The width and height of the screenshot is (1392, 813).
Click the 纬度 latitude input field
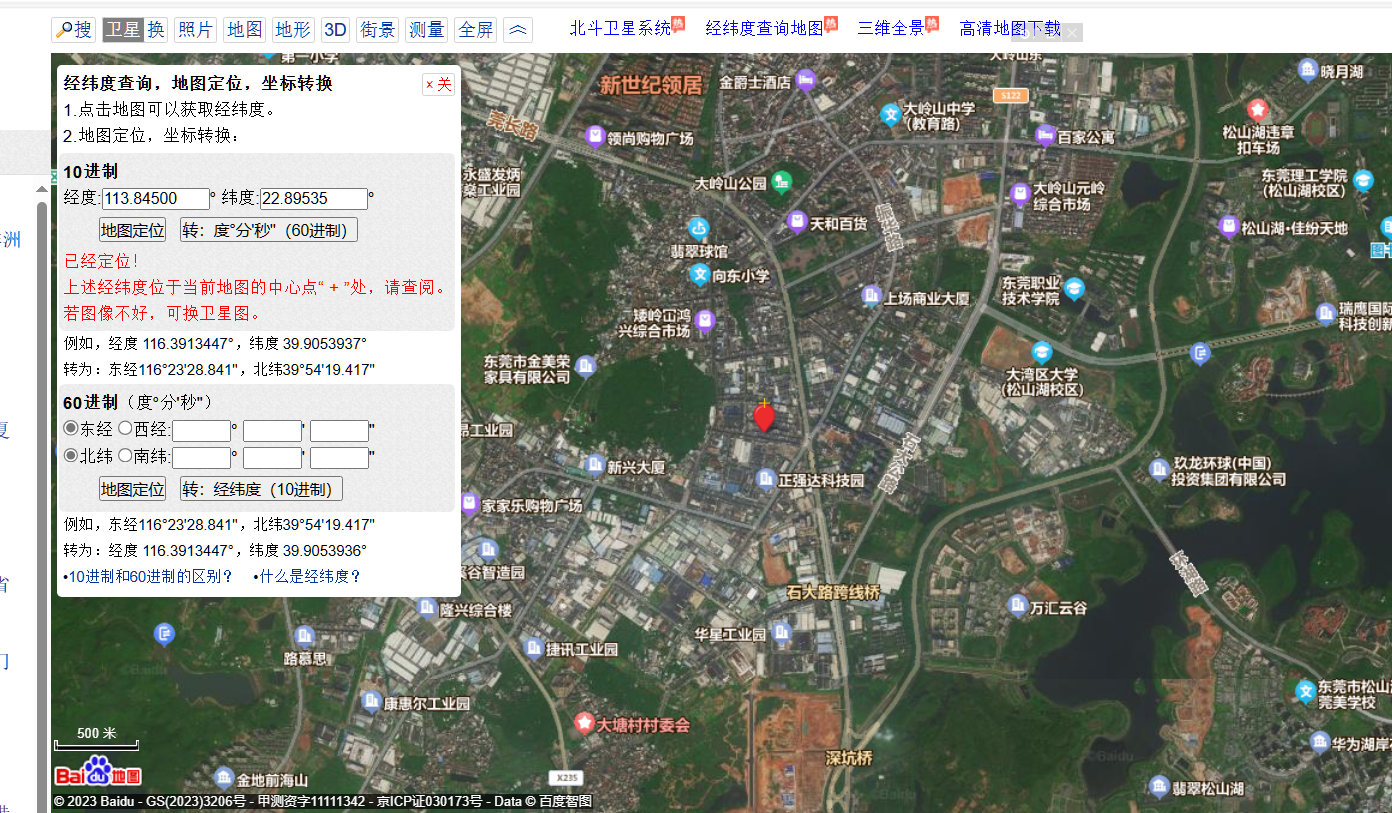click(314, 199)
